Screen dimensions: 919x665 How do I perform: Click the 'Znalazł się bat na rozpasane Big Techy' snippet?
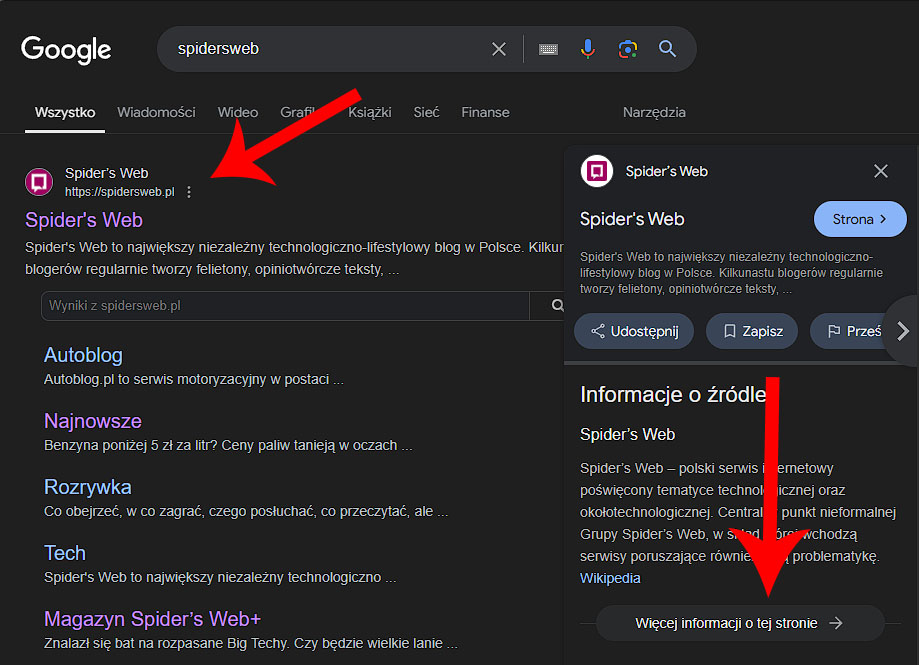pos(251,644)
